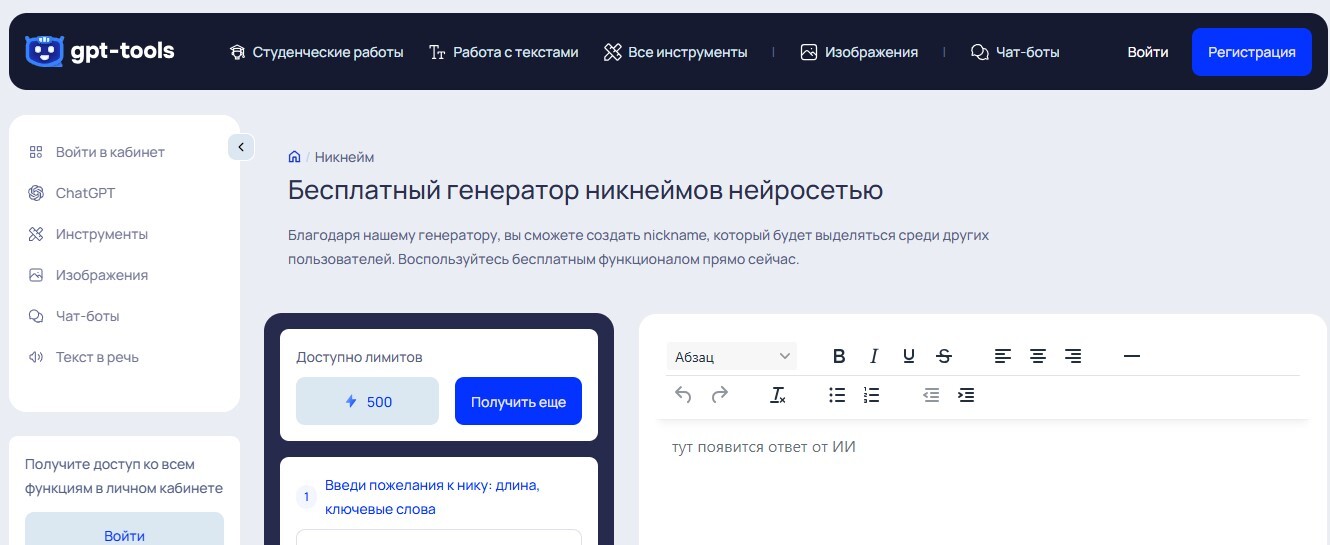Open the Студенческие работы menu
The height and width of the screenshot is (545, 1330).
coord(316,52)
